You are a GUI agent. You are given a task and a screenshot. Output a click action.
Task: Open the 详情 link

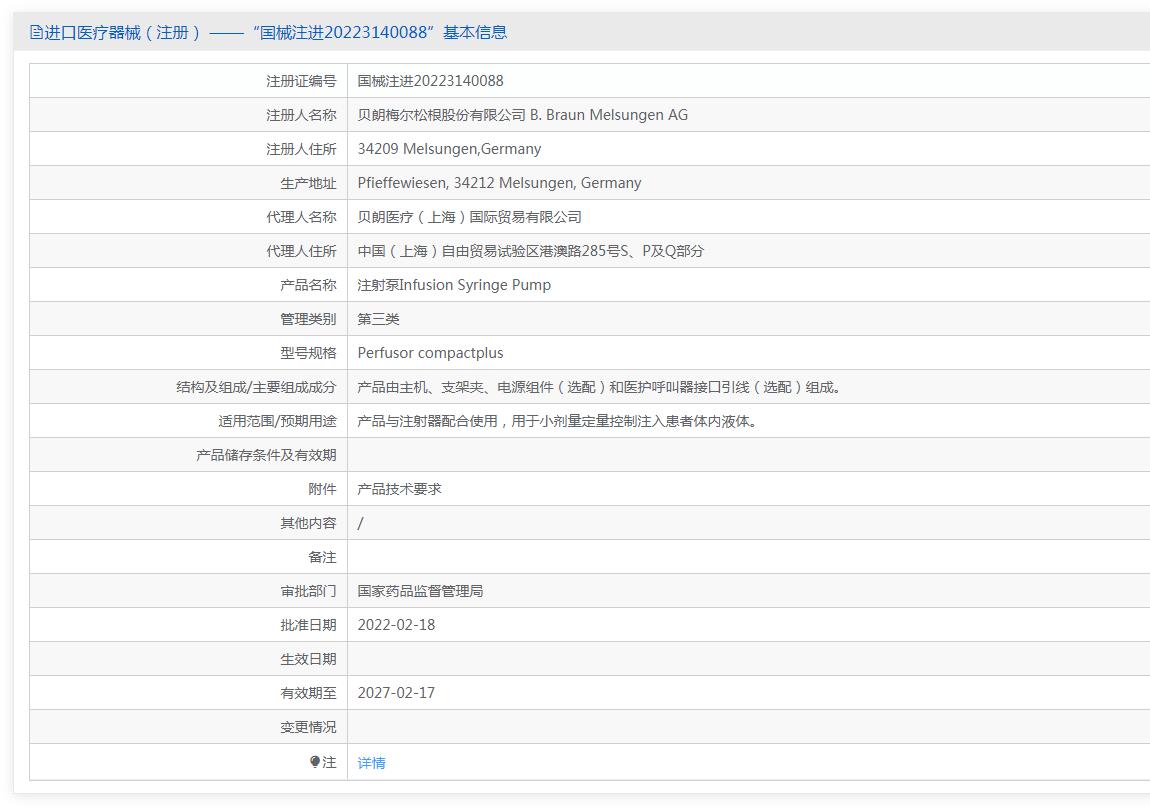(x=371, y=763)
